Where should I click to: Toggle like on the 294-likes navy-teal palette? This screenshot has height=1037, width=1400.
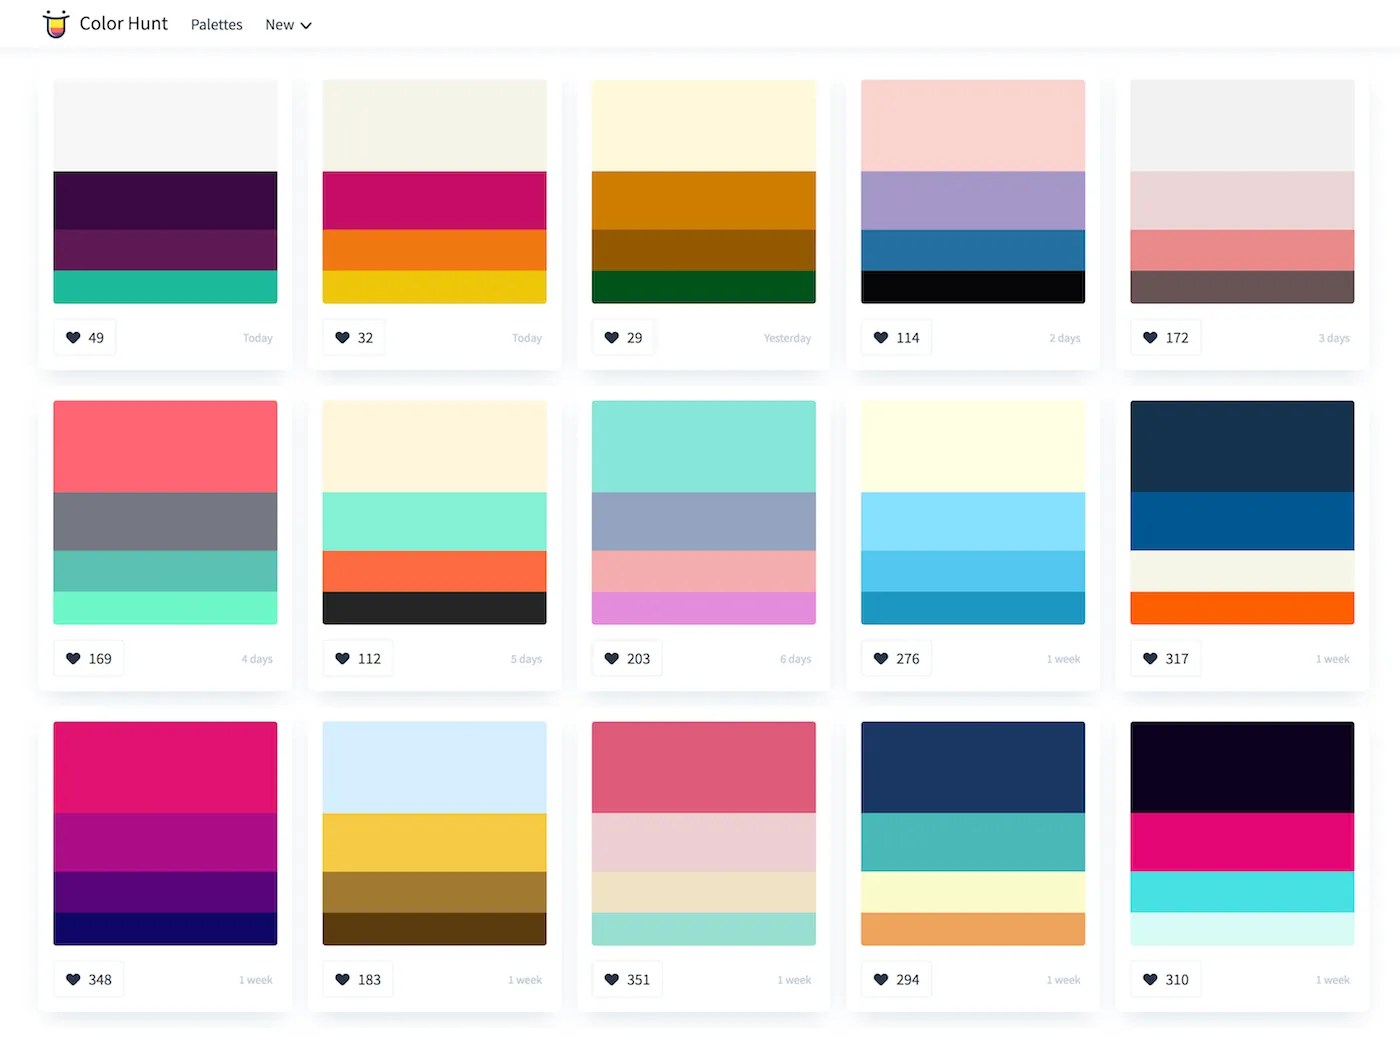881,979
